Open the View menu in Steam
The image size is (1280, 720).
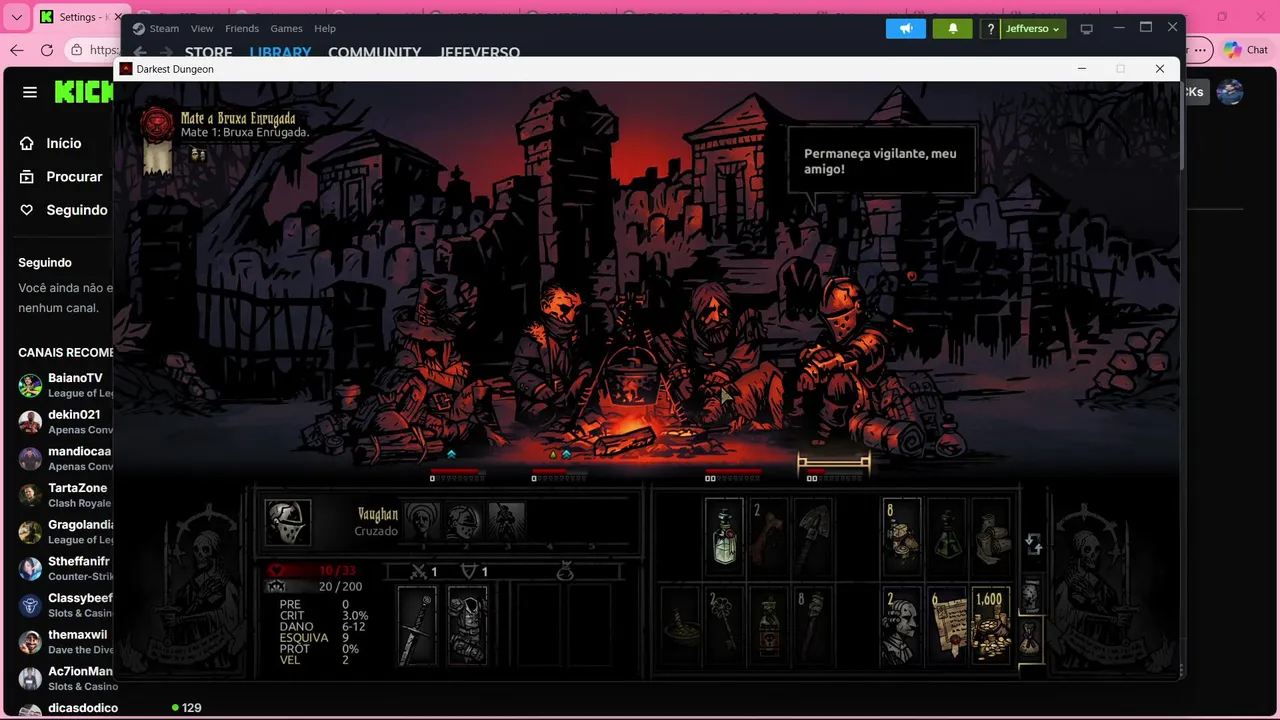pyautogui.click(x=202, y=28)
